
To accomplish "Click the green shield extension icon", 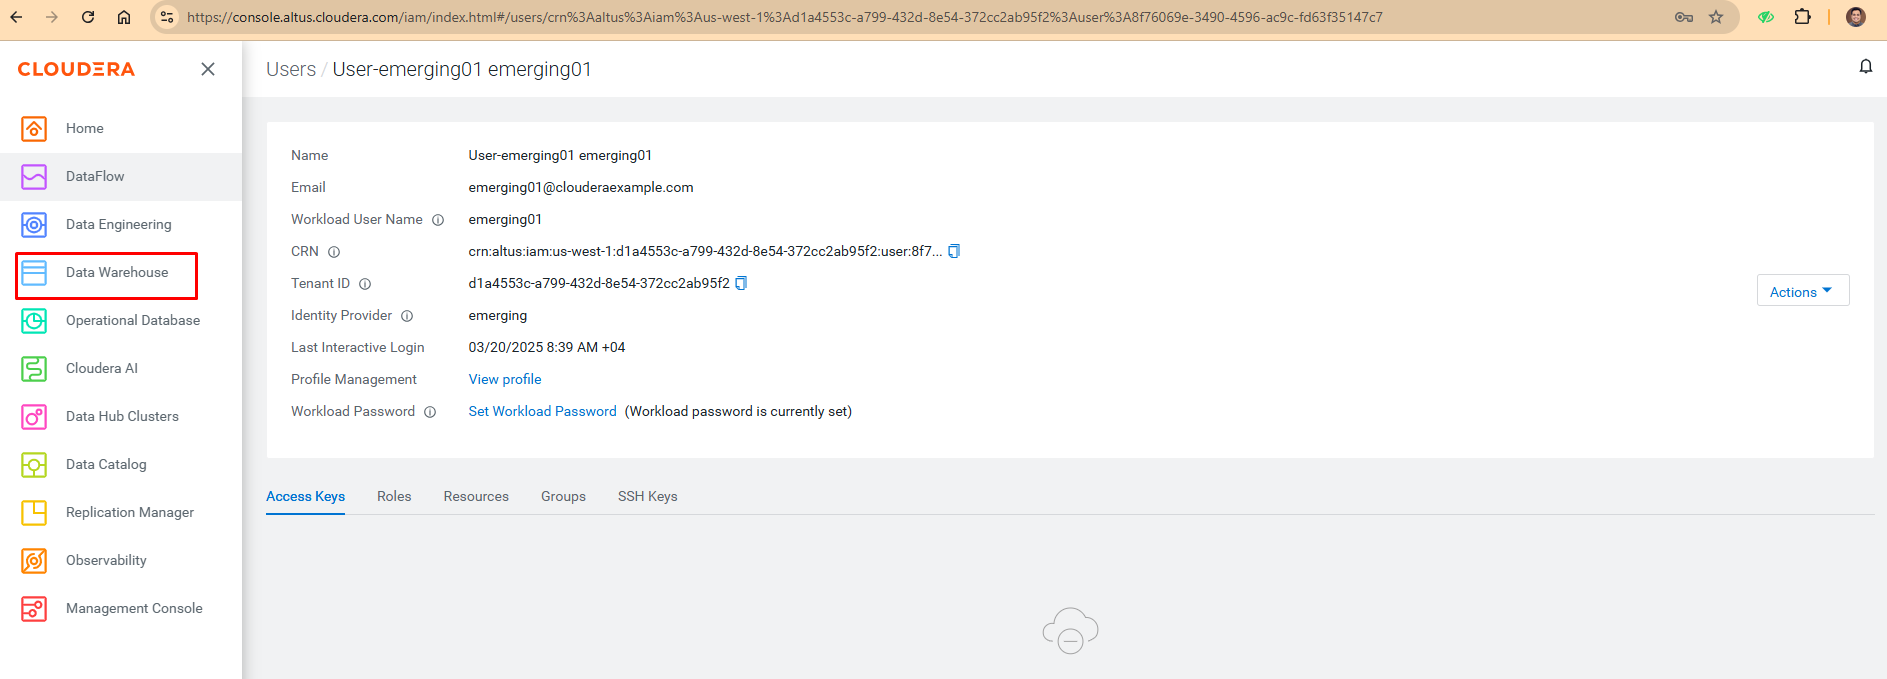I will tap(1766, 17).
